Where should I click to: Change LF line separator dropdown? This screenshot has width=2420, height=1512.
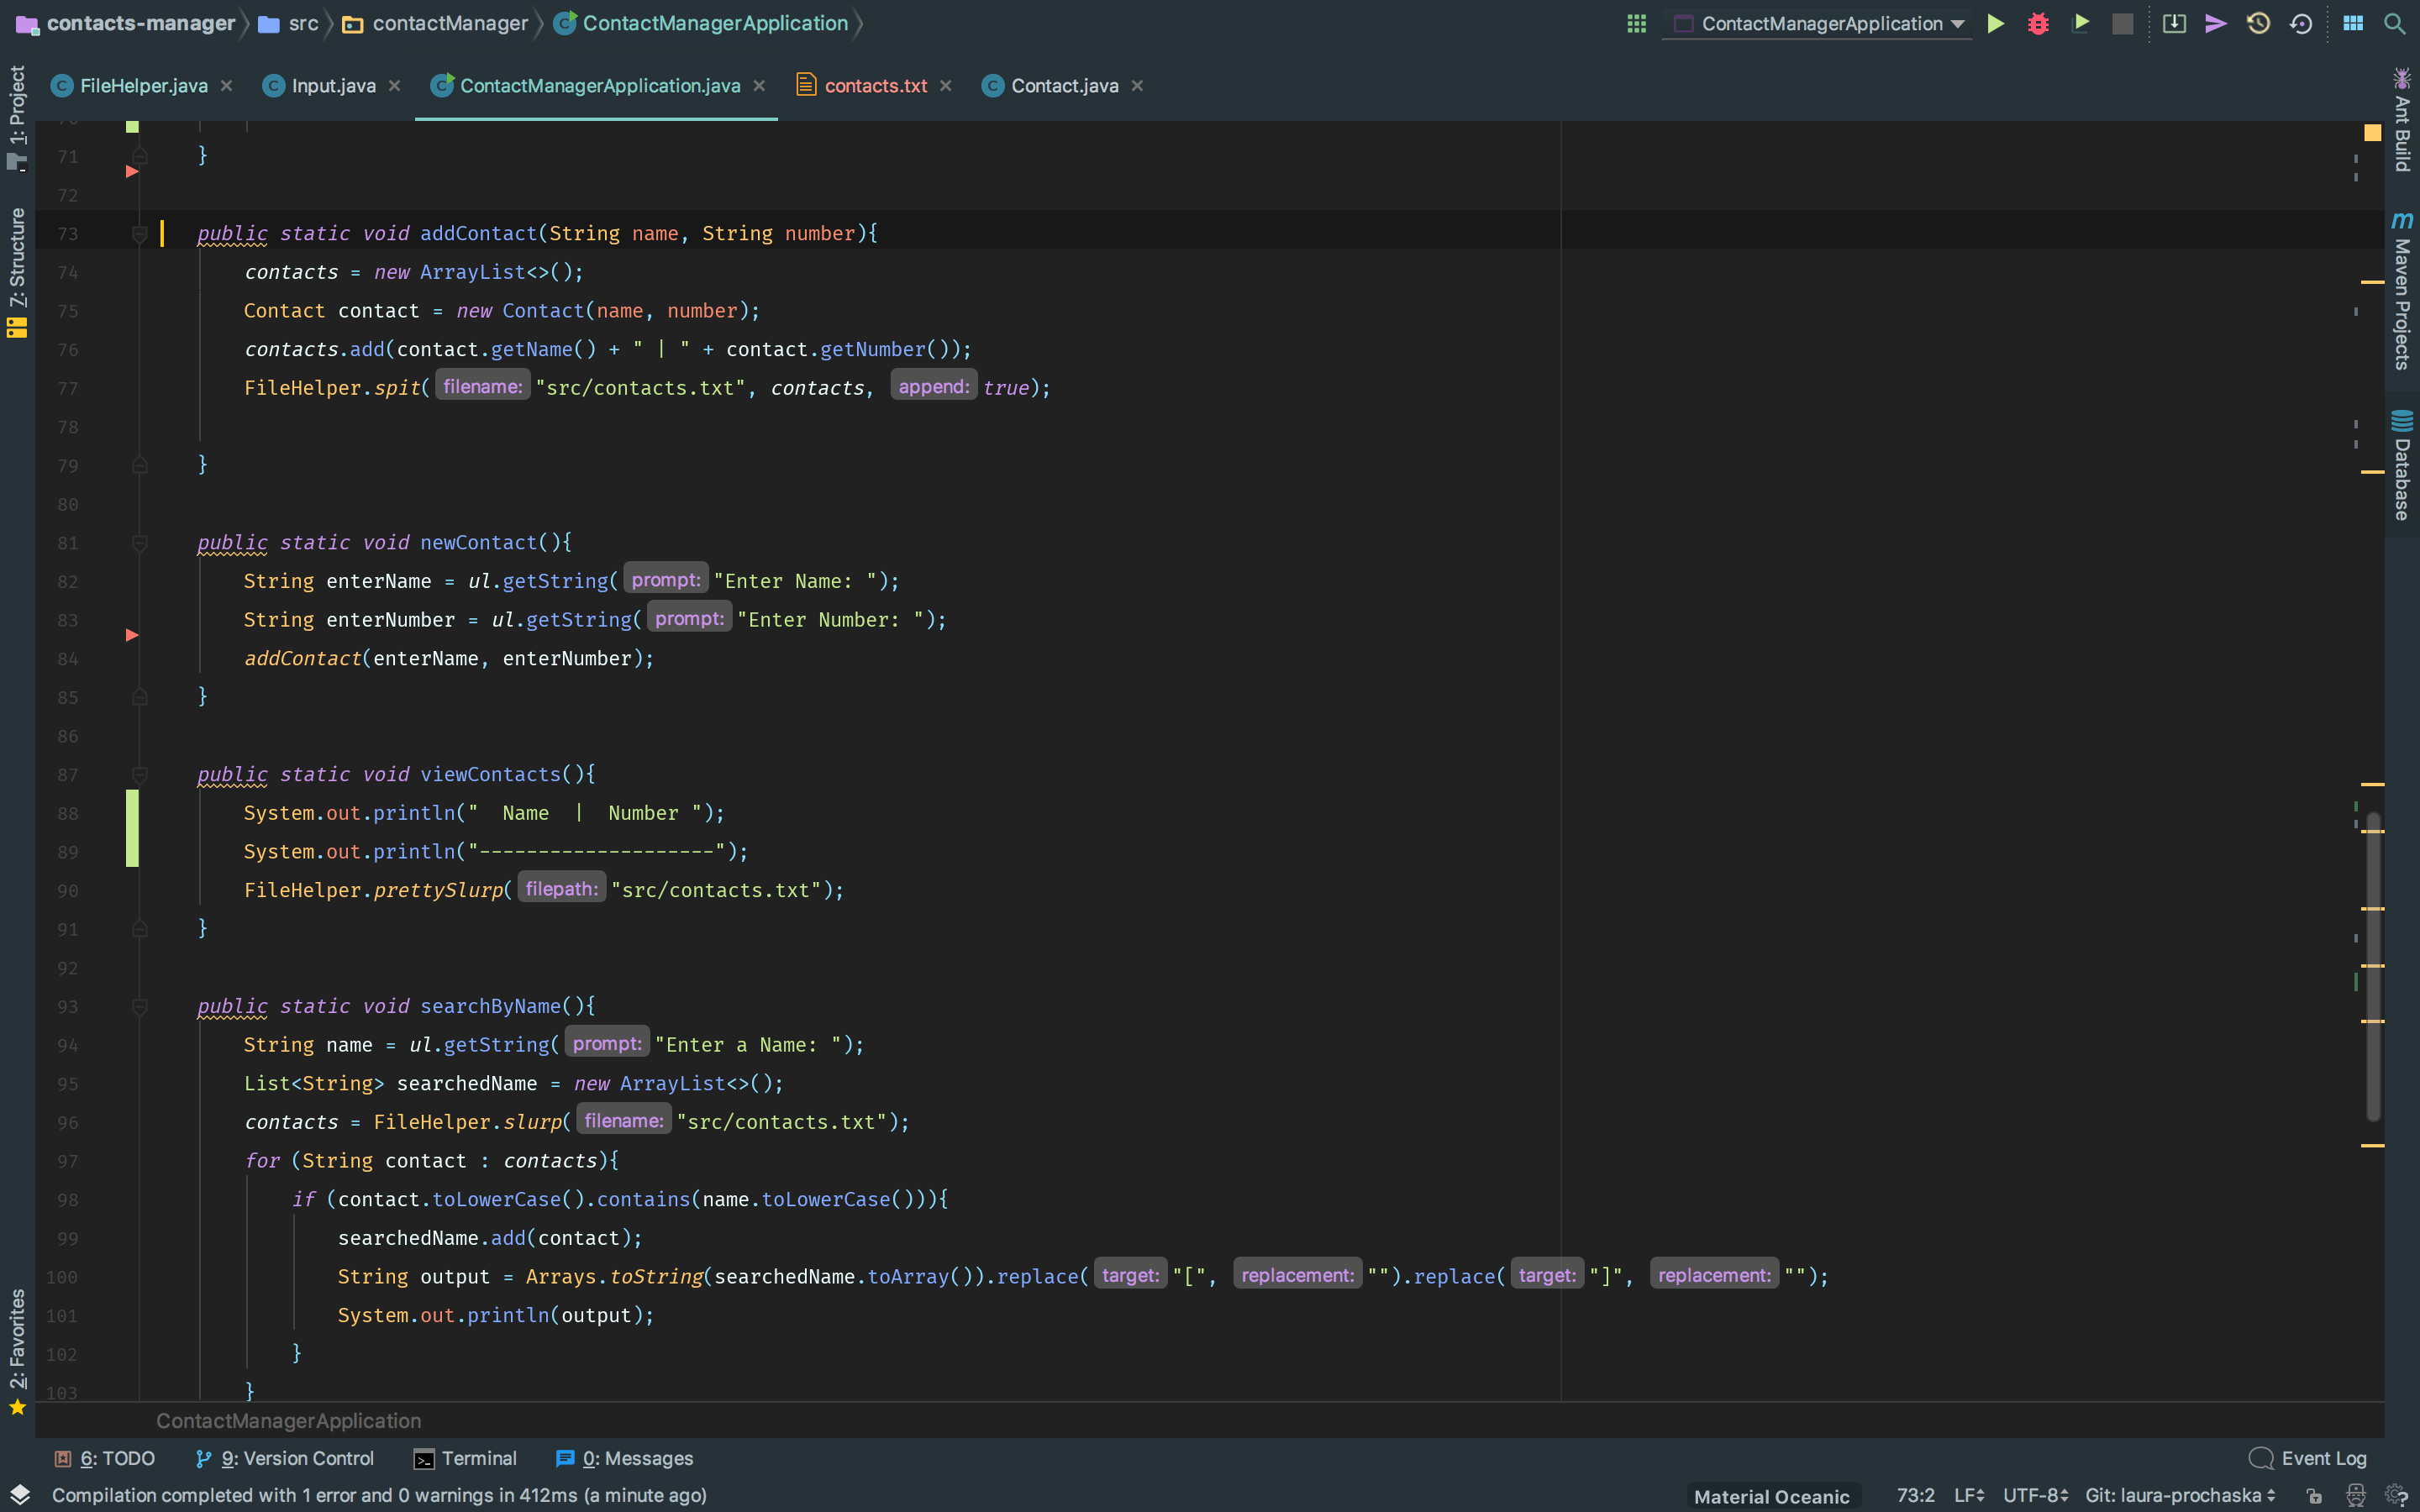point(1969,1496)
